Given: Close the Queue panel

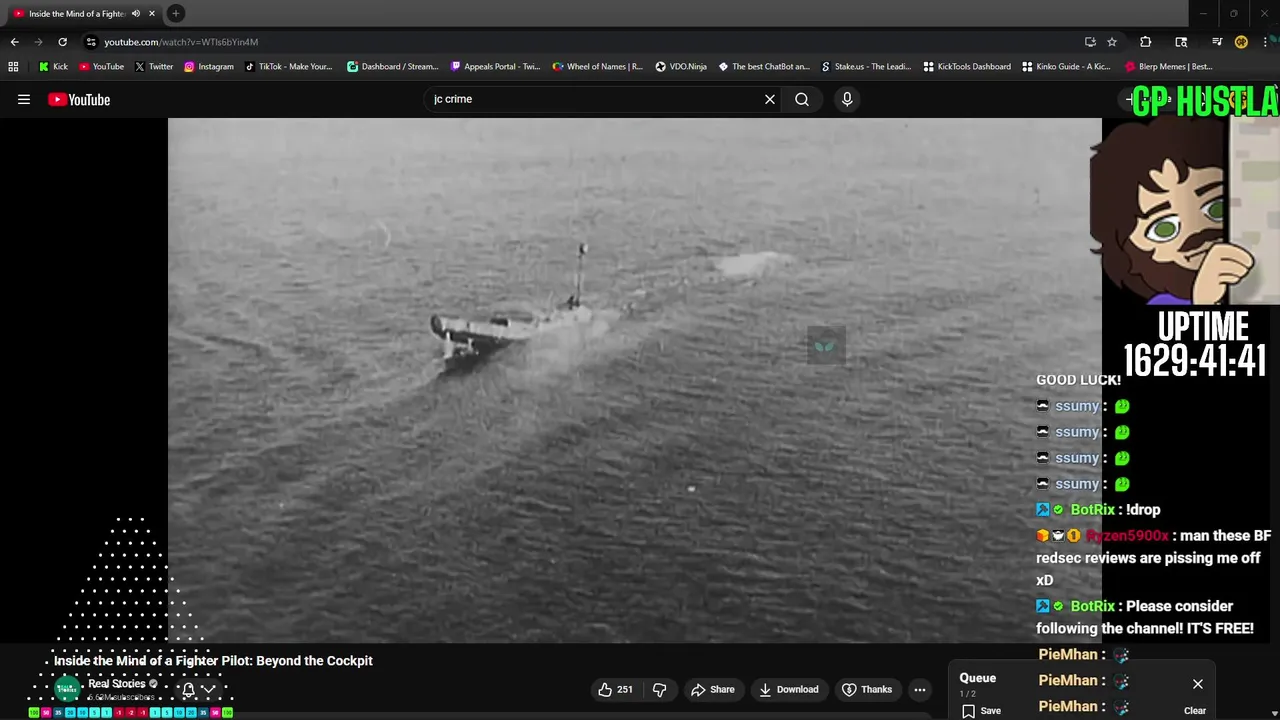Looking at the screenshot, I should tap(1198, 684).
